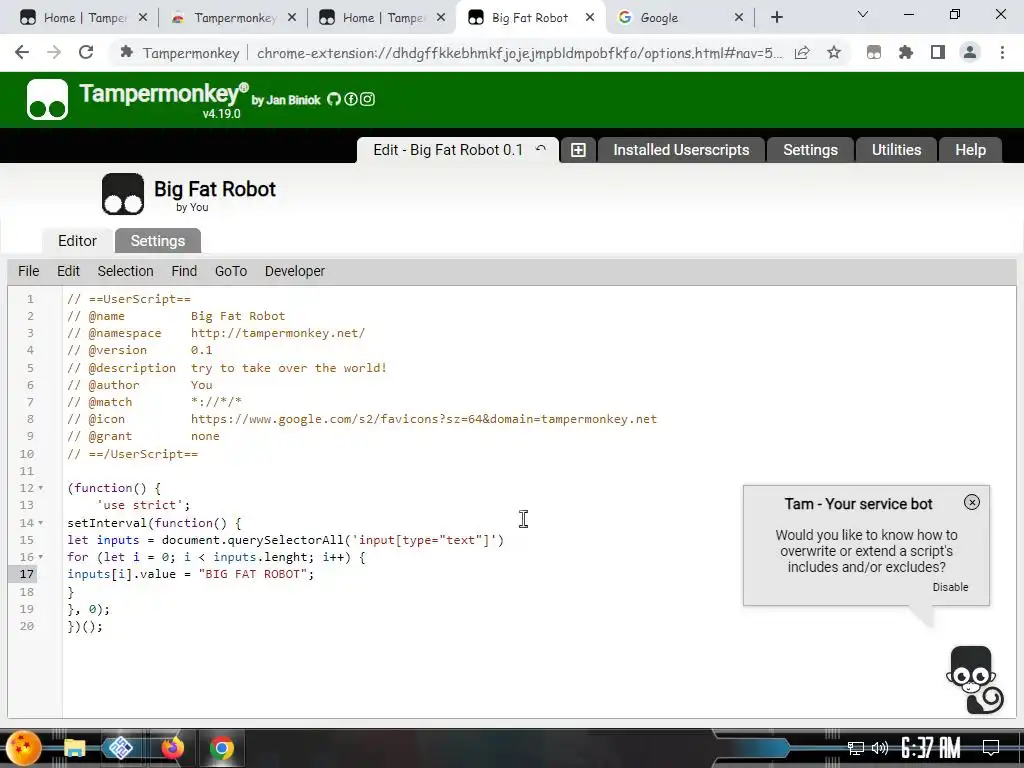1024x768 pixels.
Task: Open the Utilities tab
Action: (897, 150)
